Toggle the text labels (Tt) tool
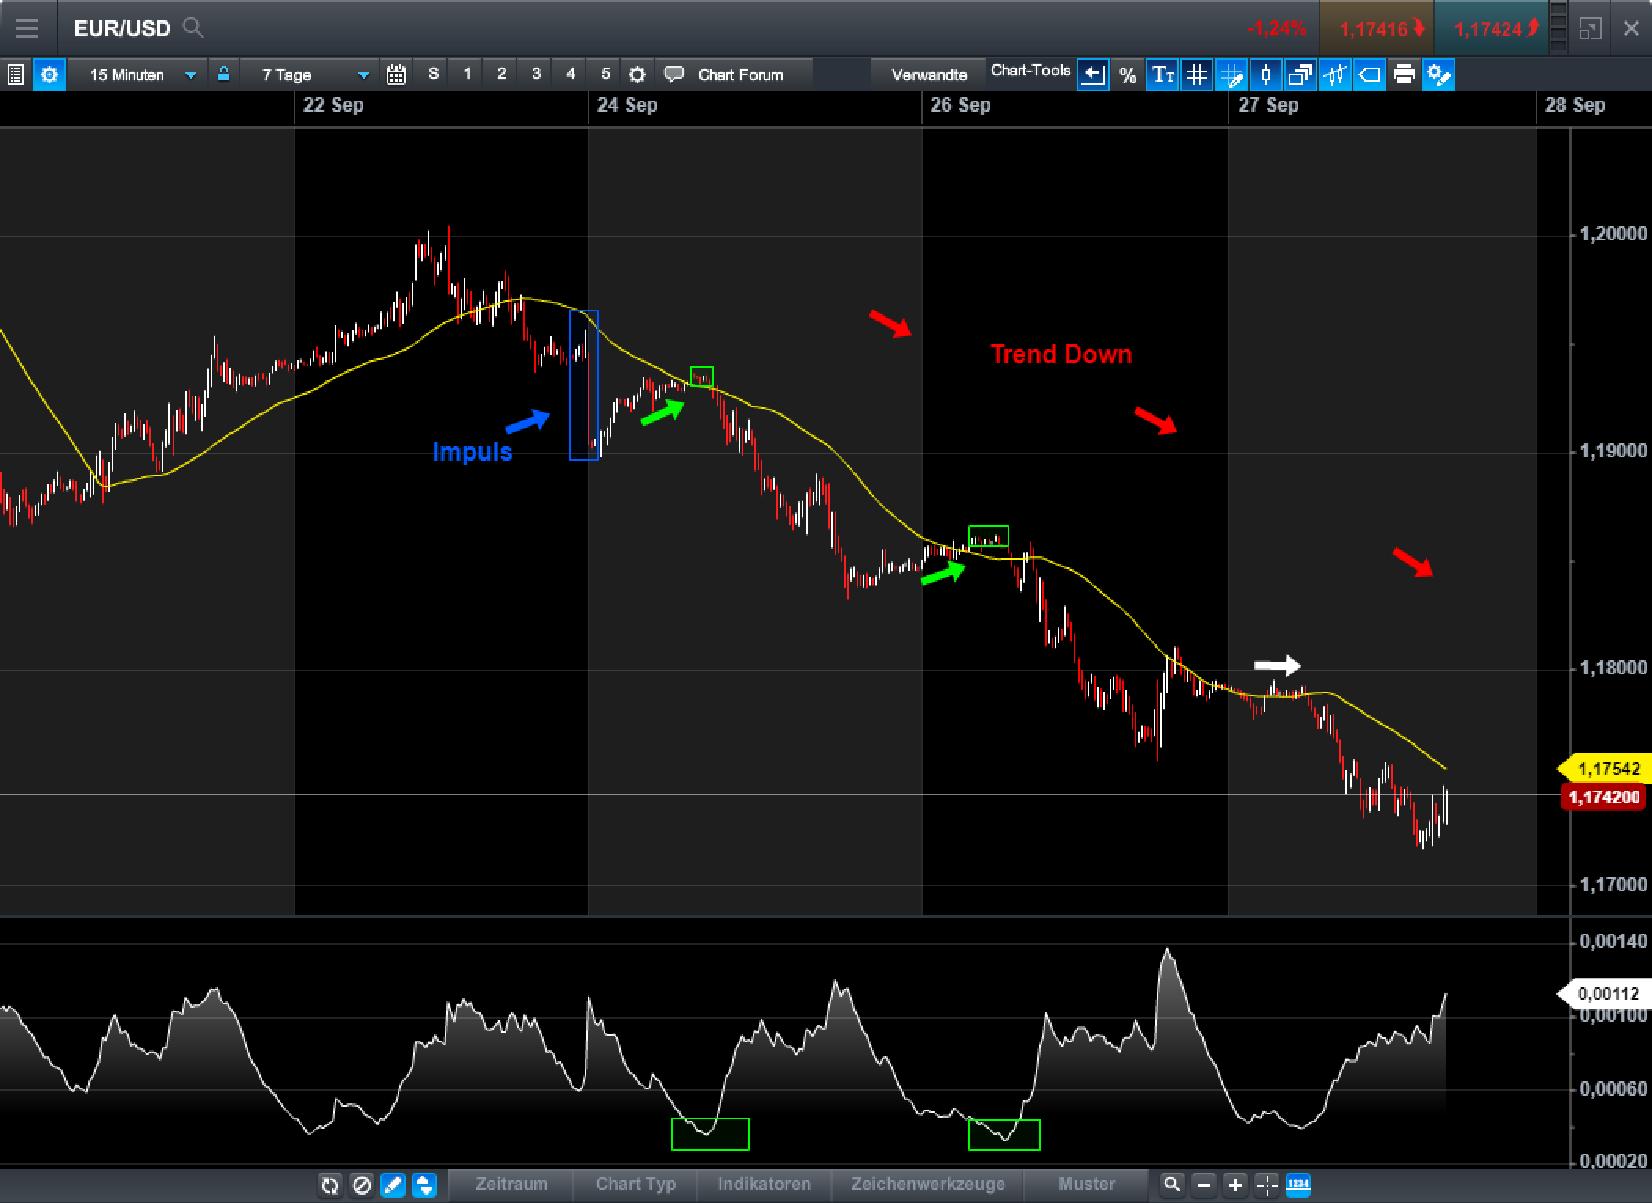The image size is (1652, 1203). click(x=1162, y=74)
